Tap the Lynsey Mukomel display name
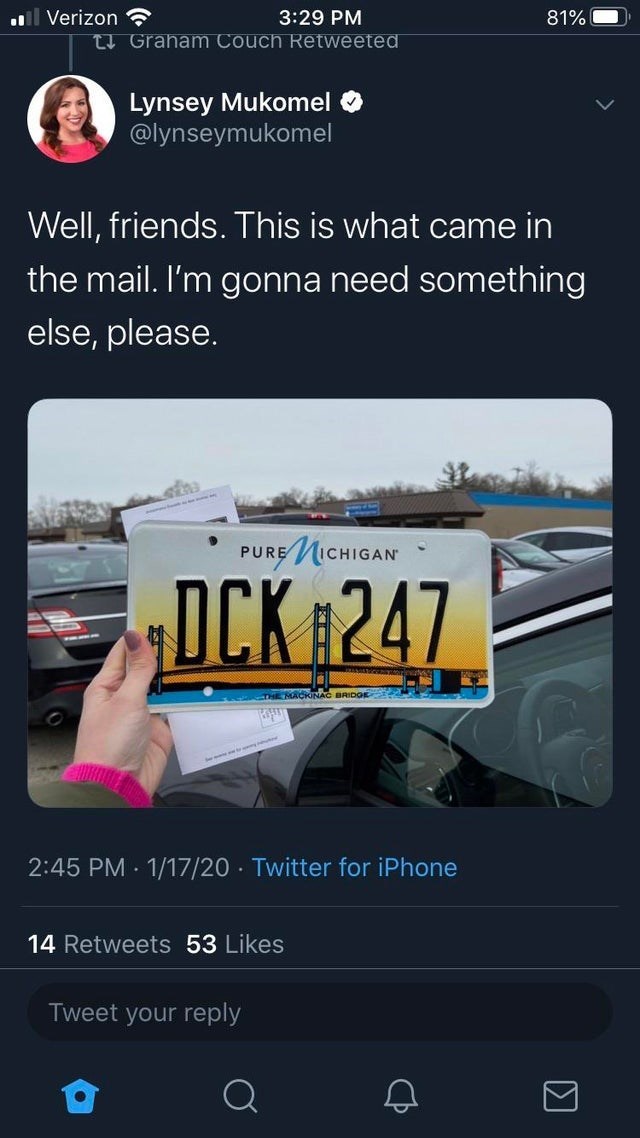The width and height of the screenshot is (640, 1138). (x=230, y=103)
